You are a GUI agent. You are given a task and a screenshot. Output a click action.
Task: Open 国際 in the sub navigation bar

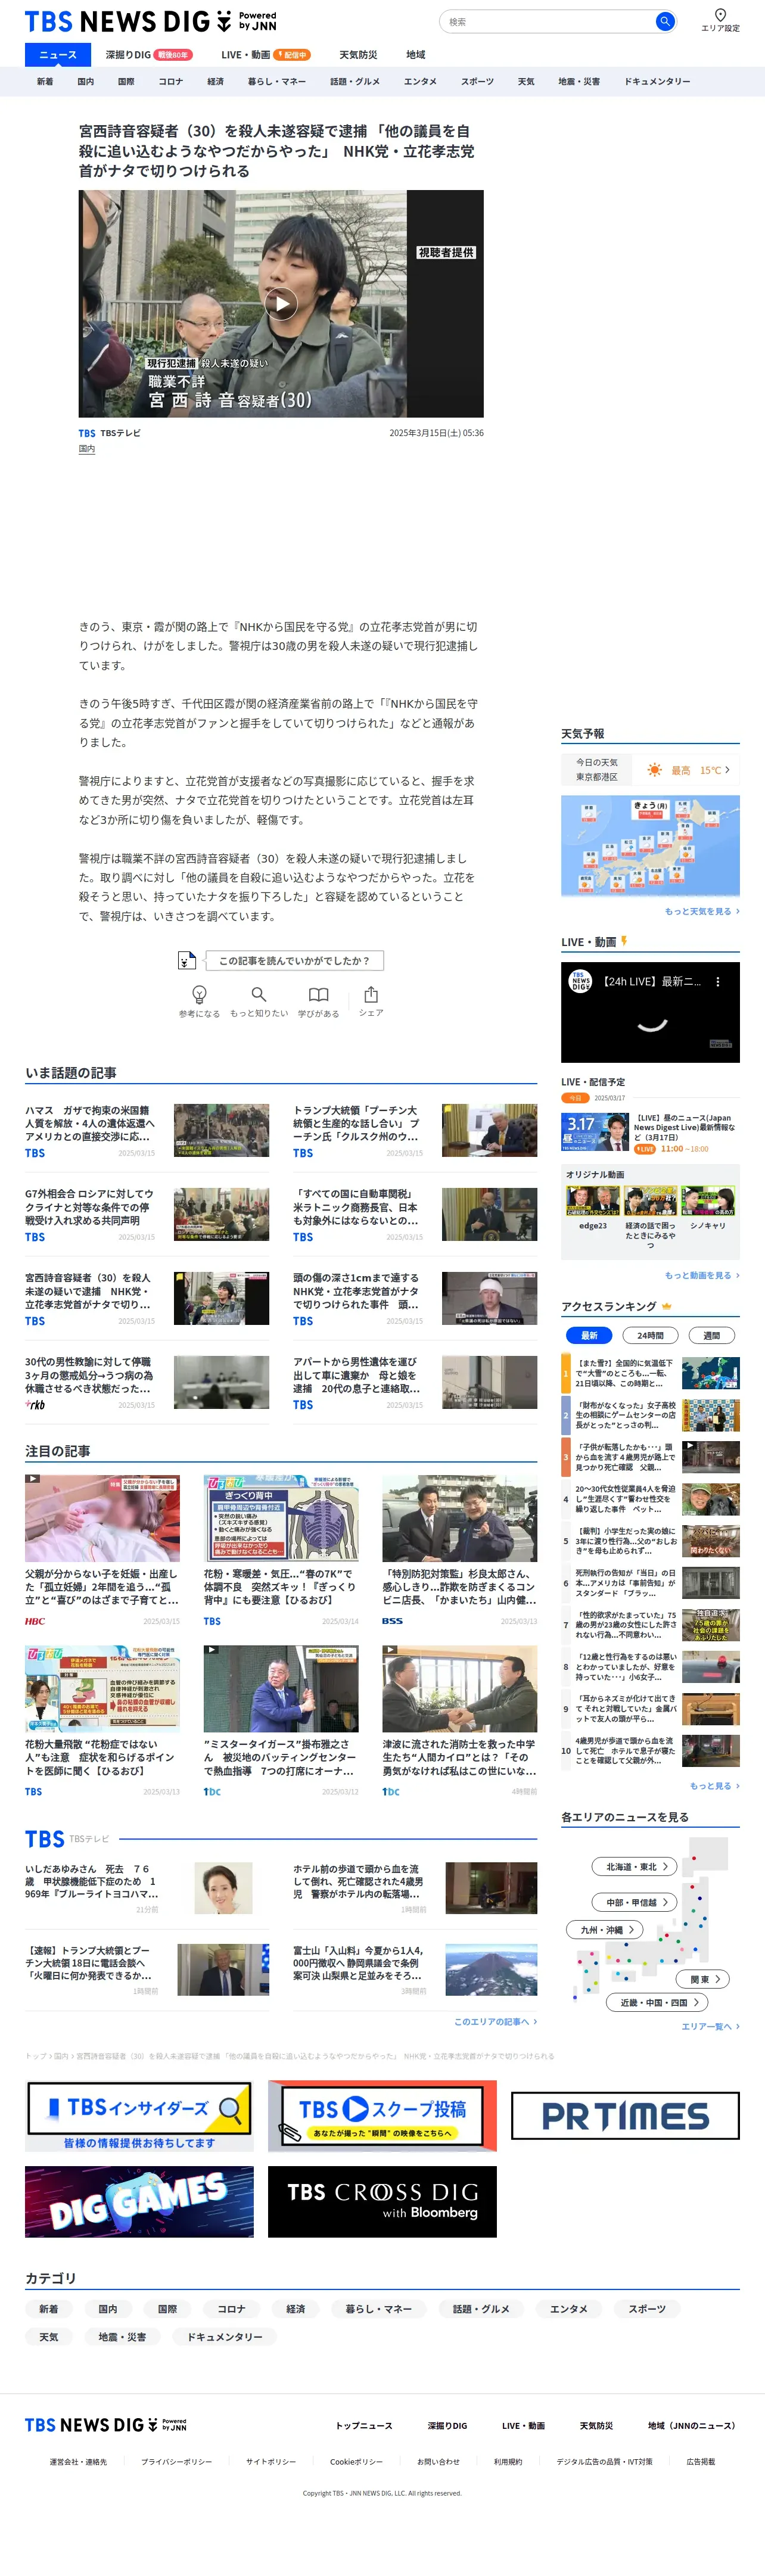coord(126,82)
